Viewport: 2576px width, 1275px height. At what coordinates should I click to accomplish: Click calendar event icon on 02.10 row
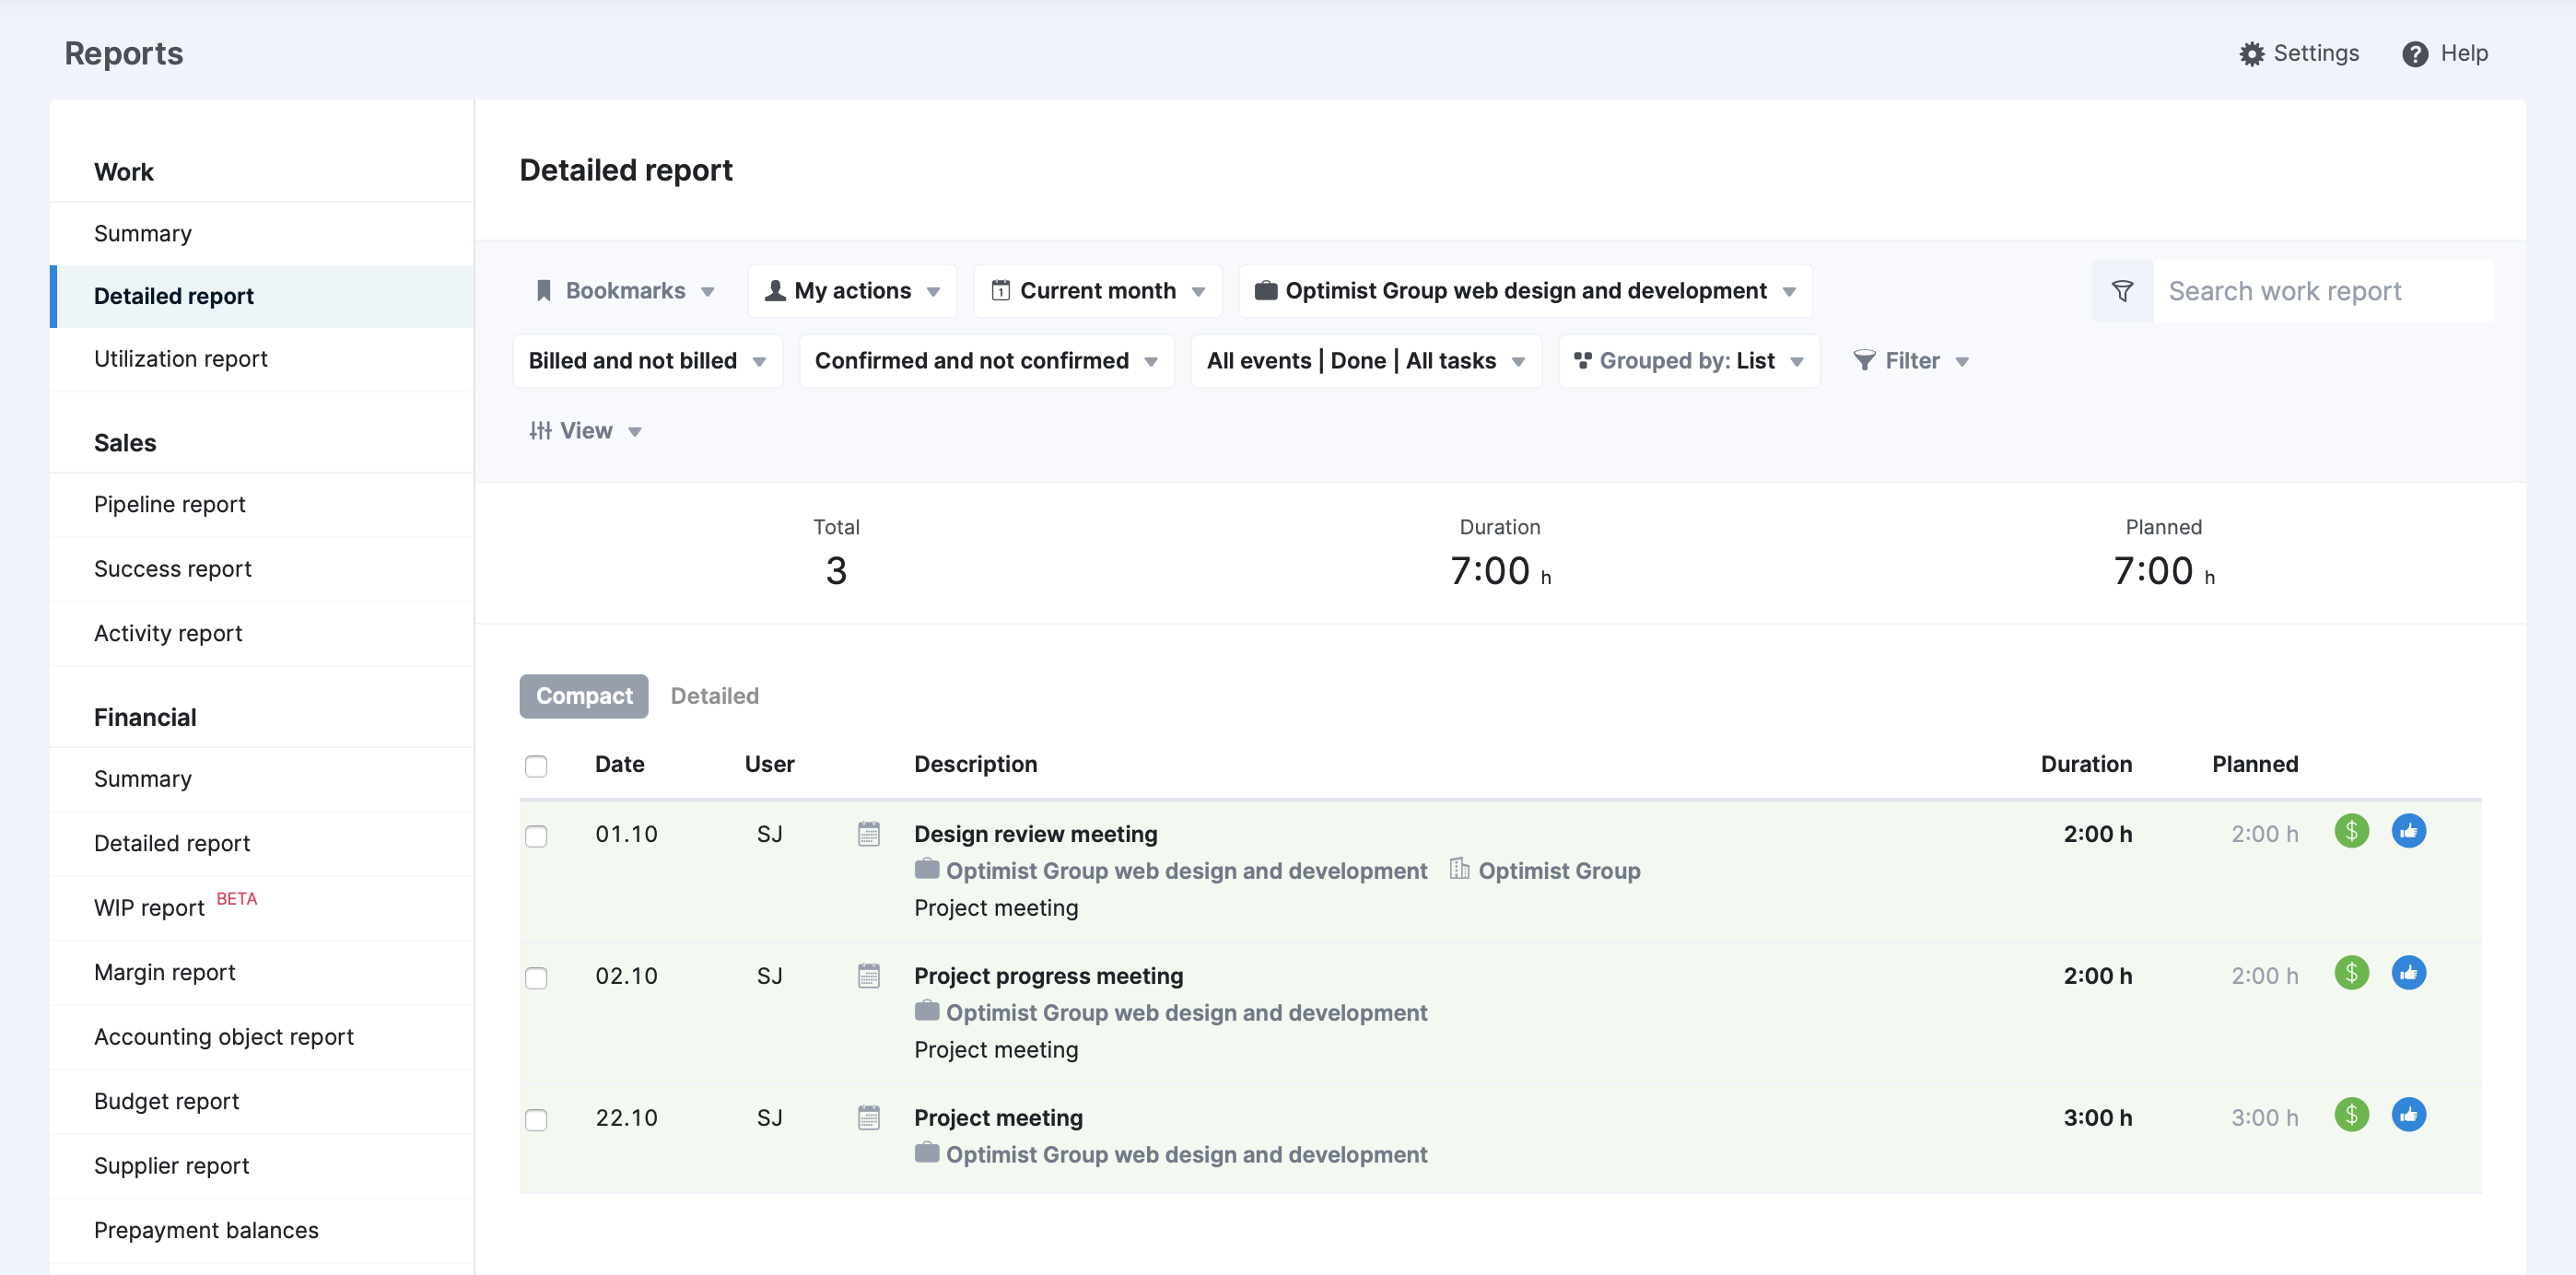(x=868, y=976)
